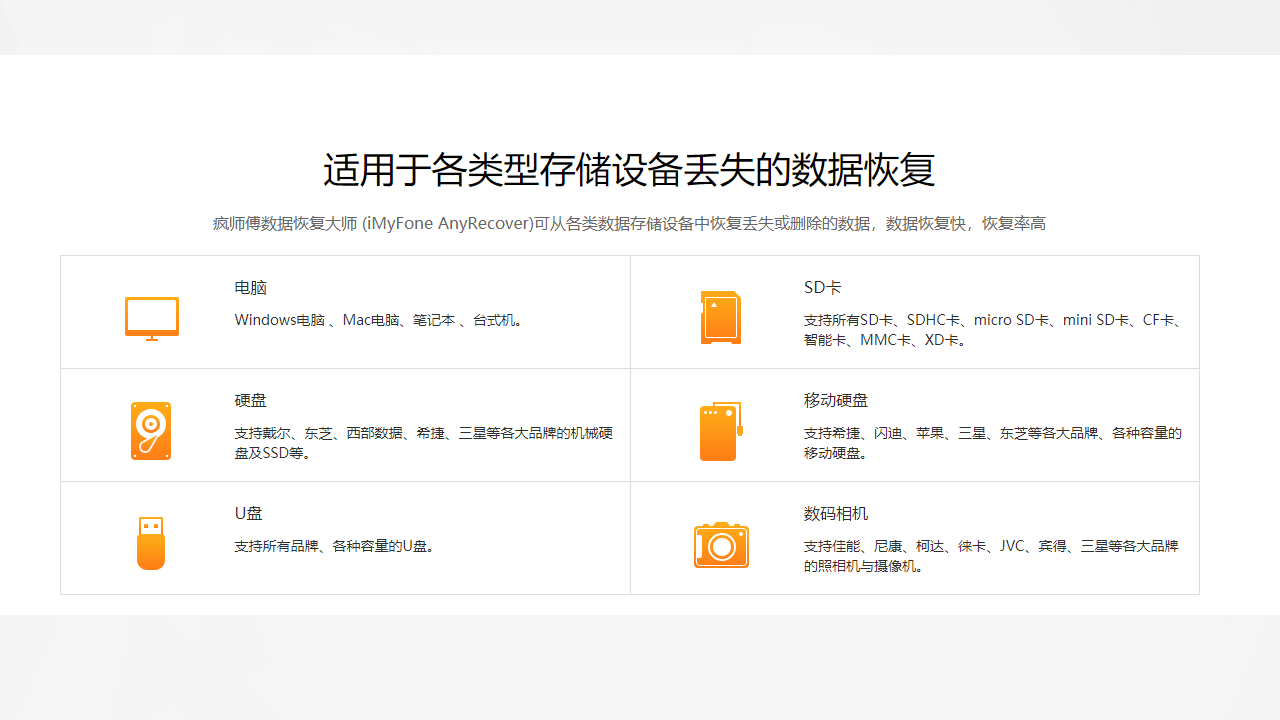
Task: Click the U盘 row card
Action: pos(345,537)
